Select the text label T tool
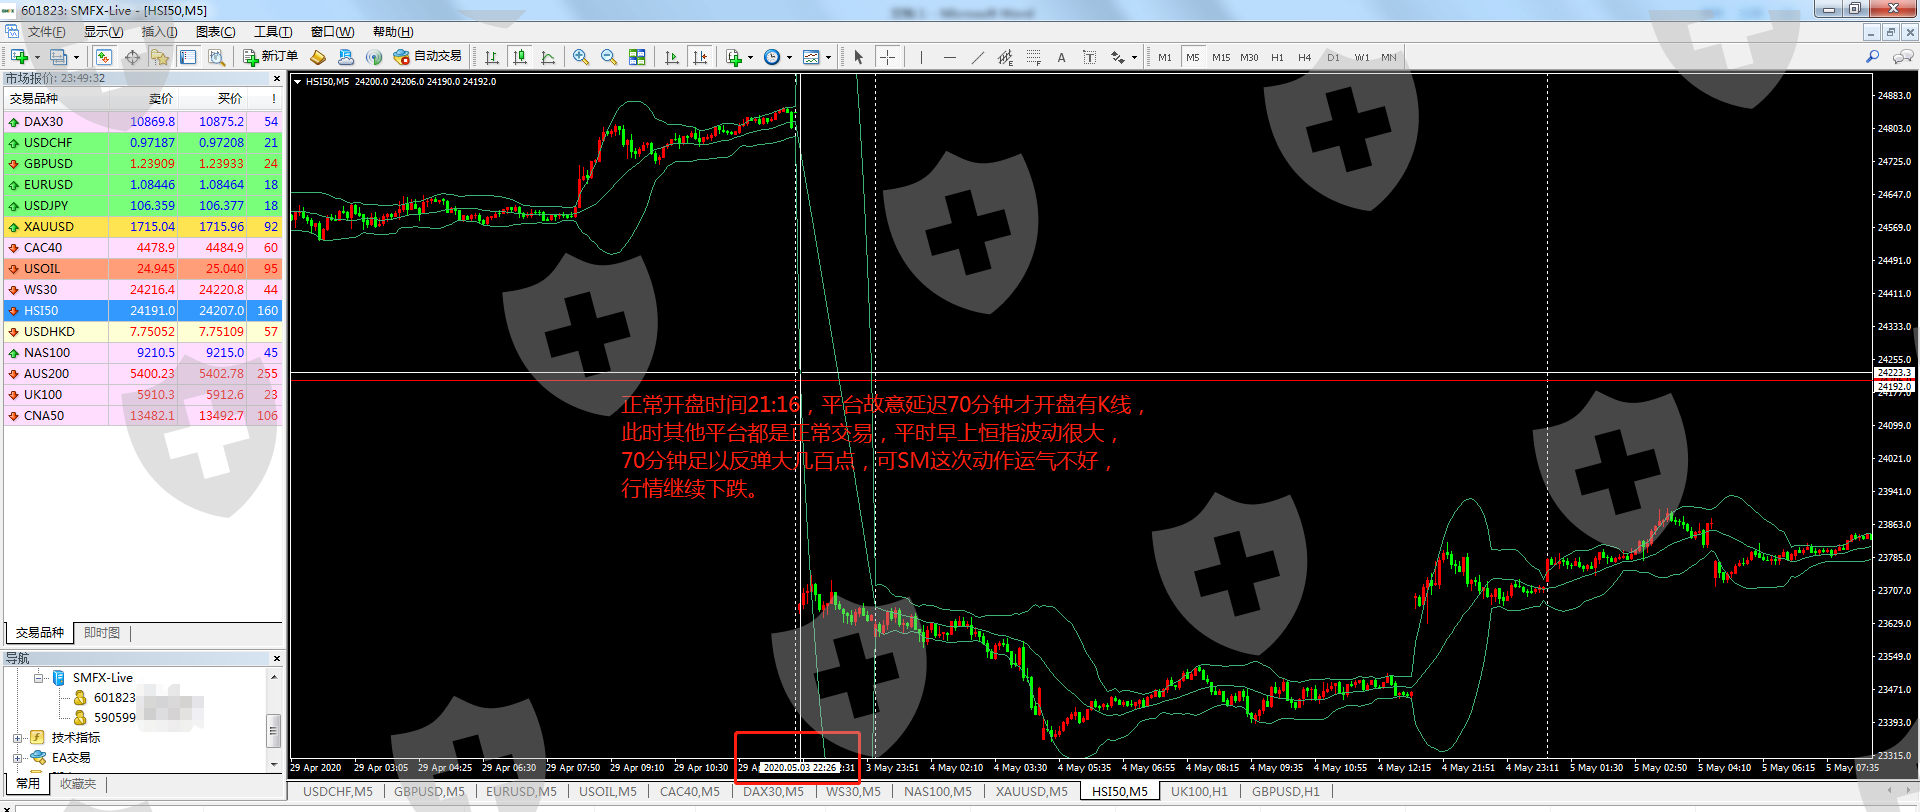1920x812 pixels. coord(1089,57)
